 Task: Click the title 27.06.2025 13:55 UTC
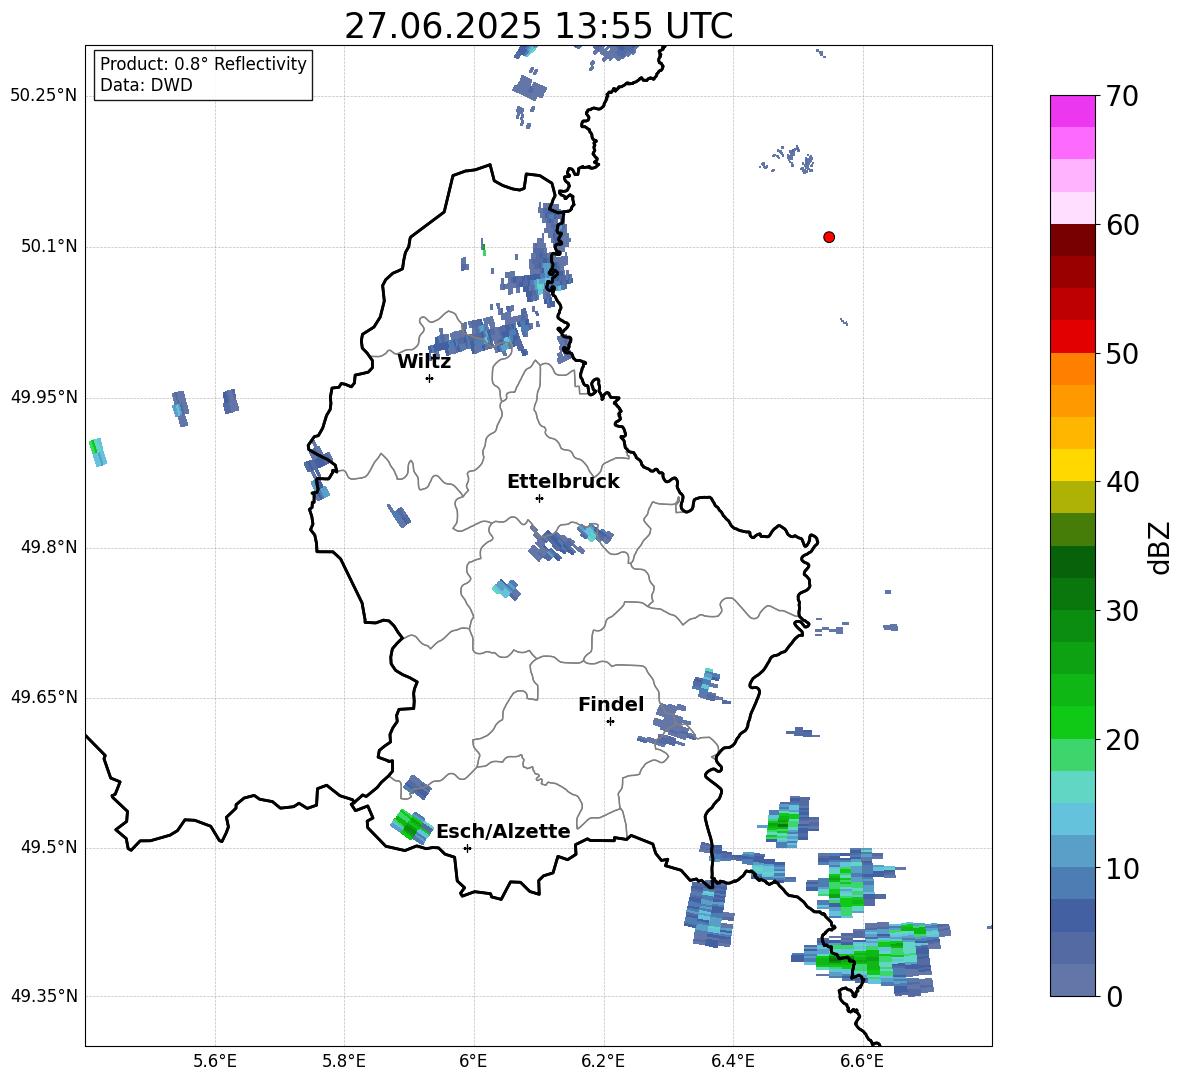[x=538, y=26]
